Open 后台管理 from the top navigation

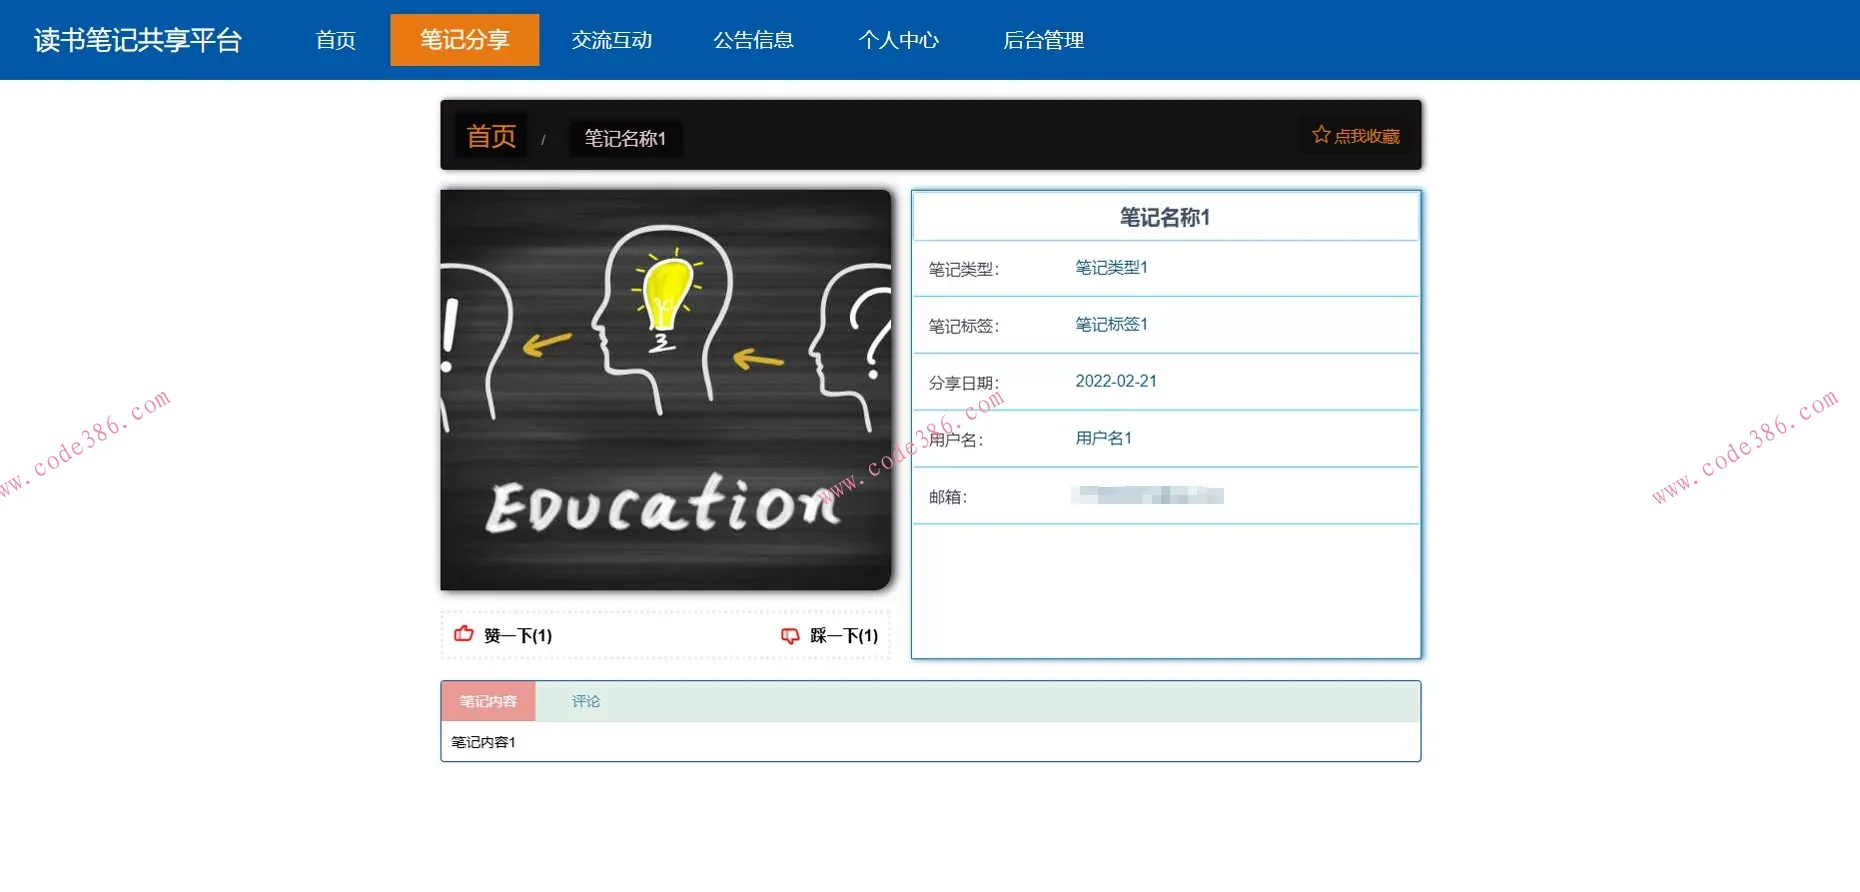click(x=1043, y=40)
